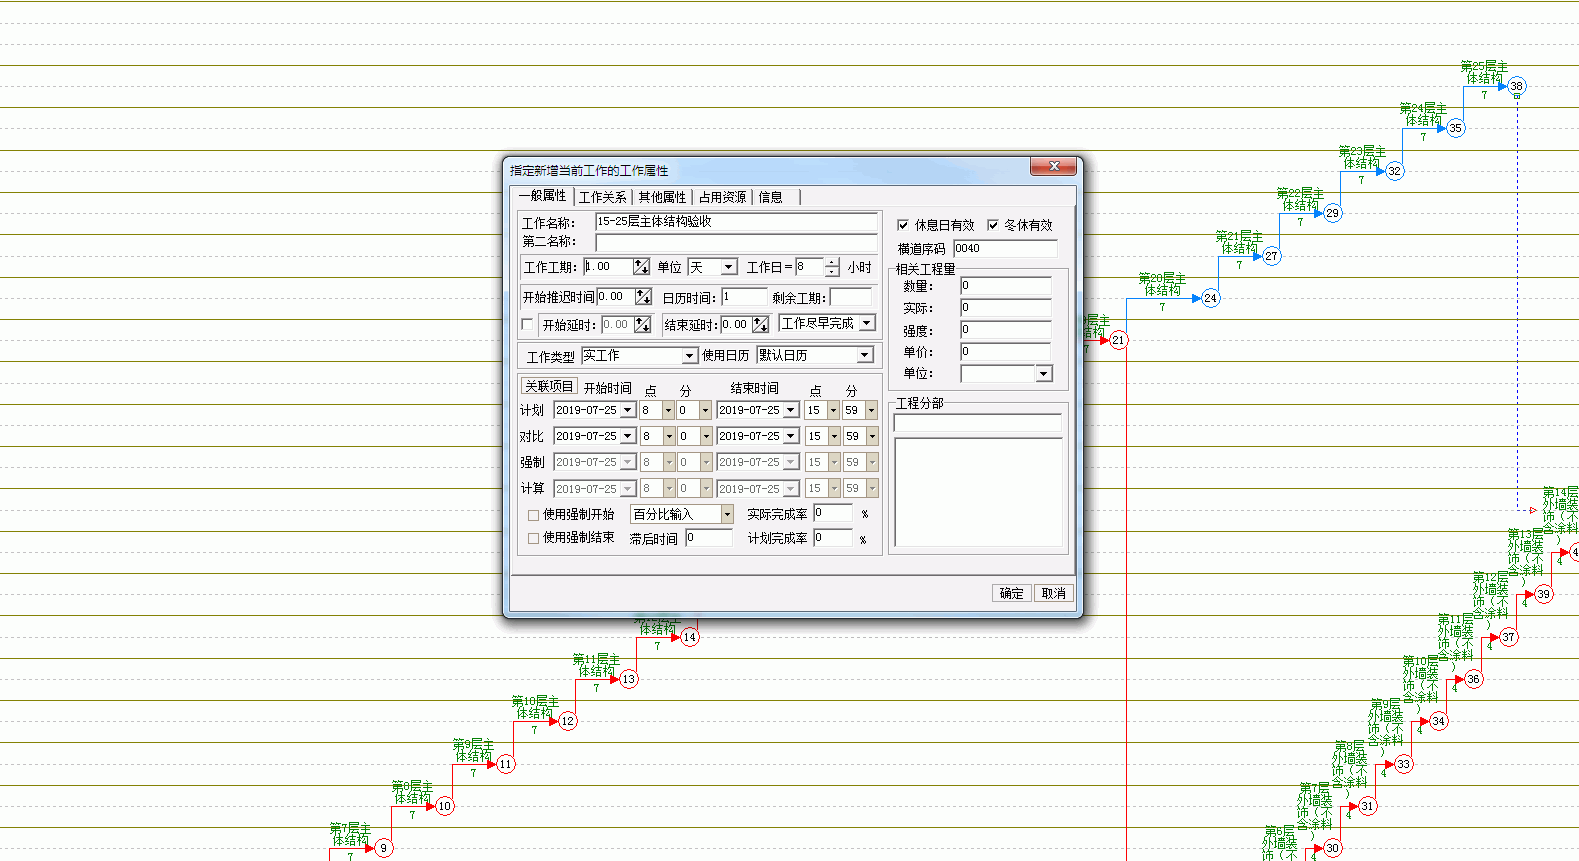Select network node 14 below the dialog

pos(689,637)
